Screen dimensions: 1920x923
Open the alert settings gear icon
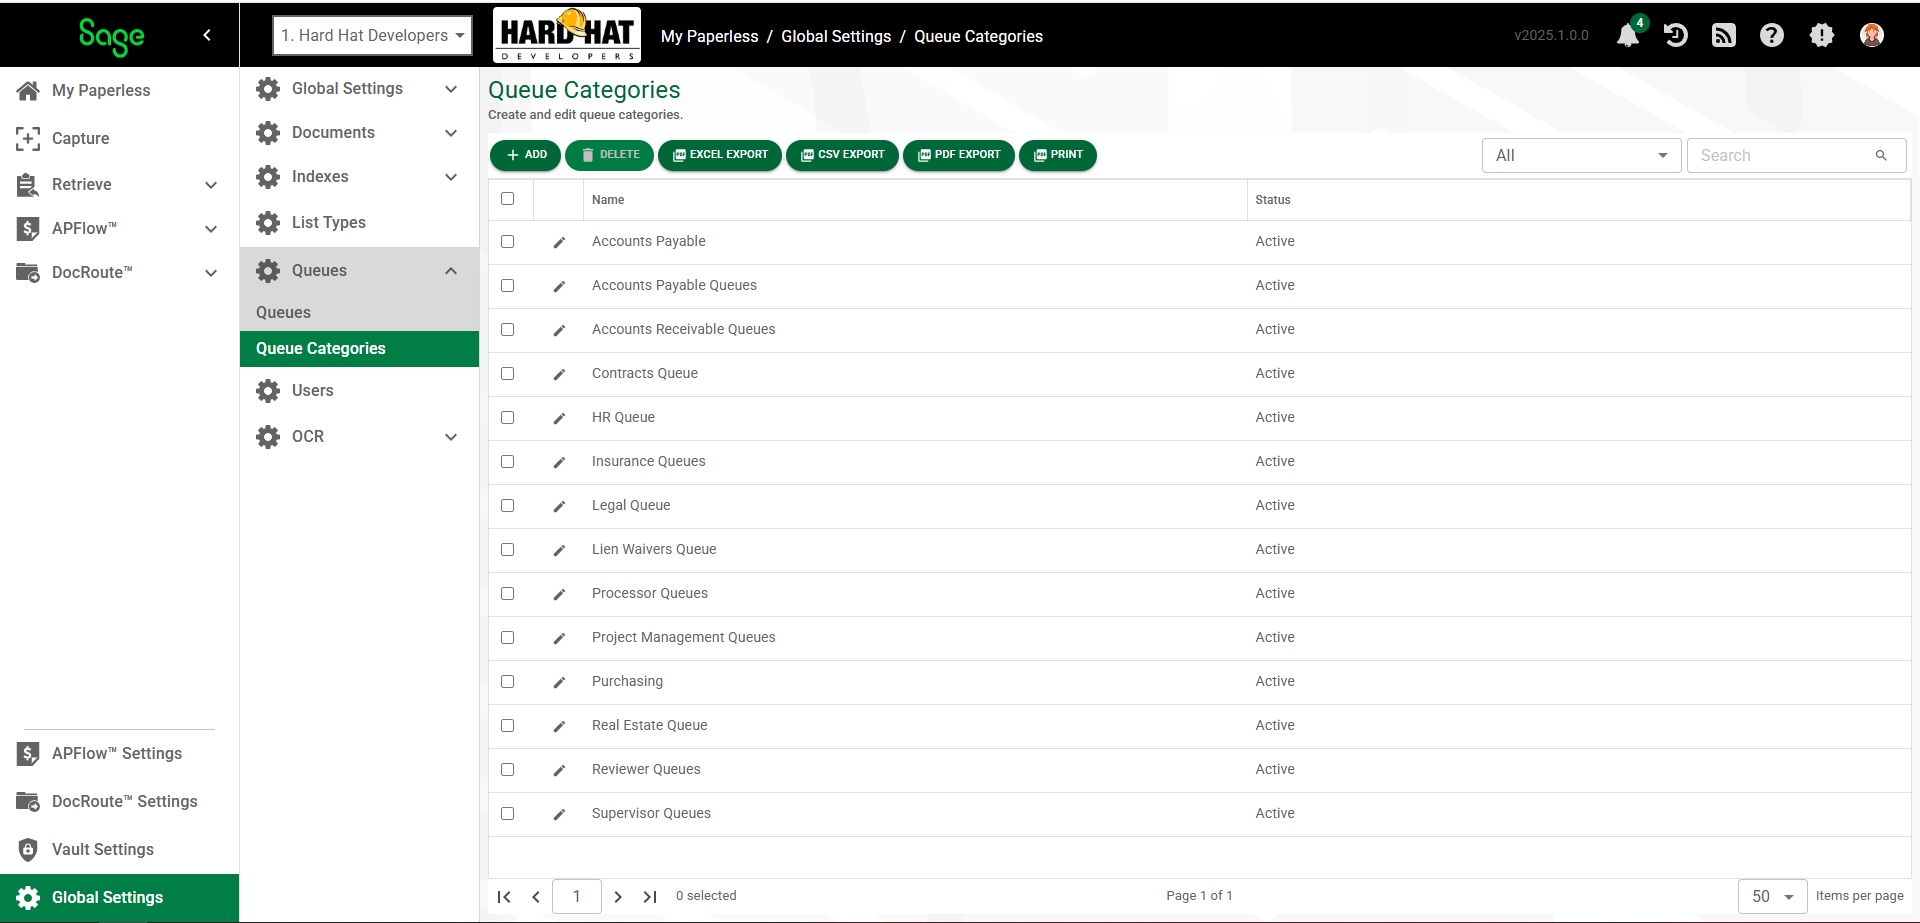pyautogui.click(x=1822, y=35)
